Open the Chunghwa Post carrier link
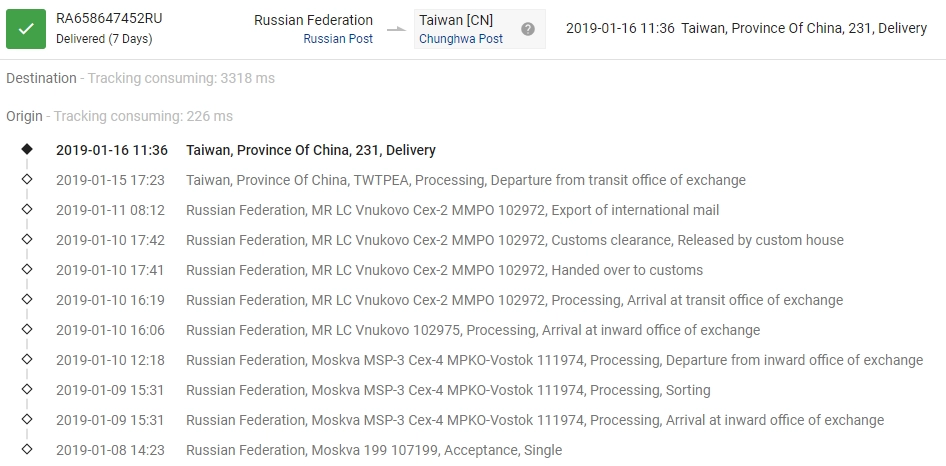Image resolution: width=946 pixels, height=466 pixels. click(461, 39)
